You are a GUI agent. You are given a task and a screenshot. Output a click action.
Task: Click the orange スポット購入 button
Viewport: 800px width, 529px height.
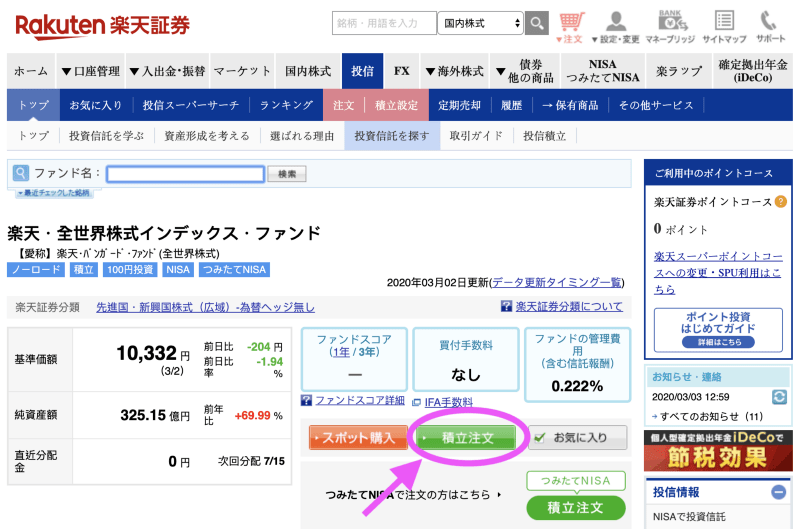coord(358,437)
